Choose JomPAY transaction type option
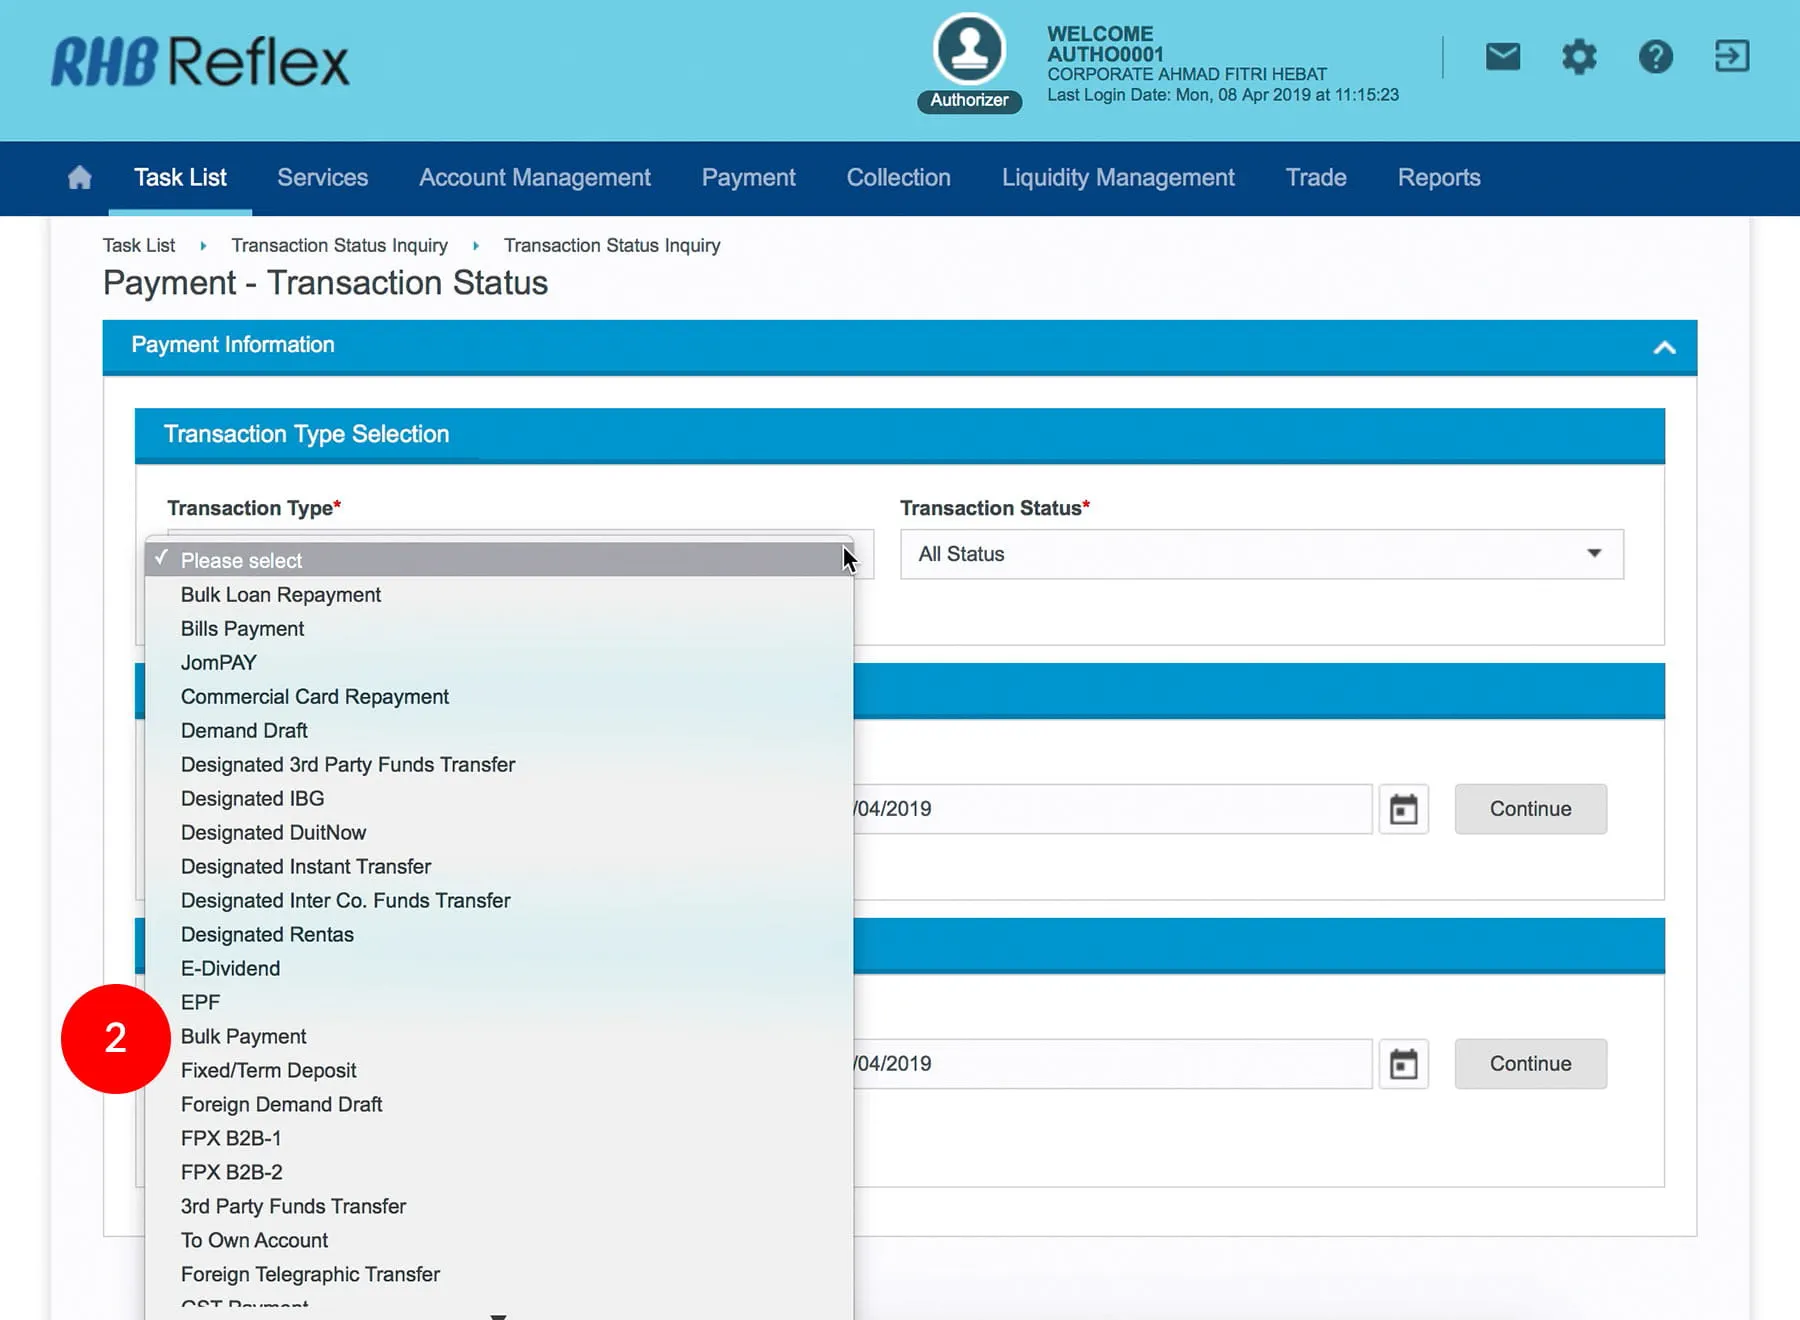 tap(218, 662)
